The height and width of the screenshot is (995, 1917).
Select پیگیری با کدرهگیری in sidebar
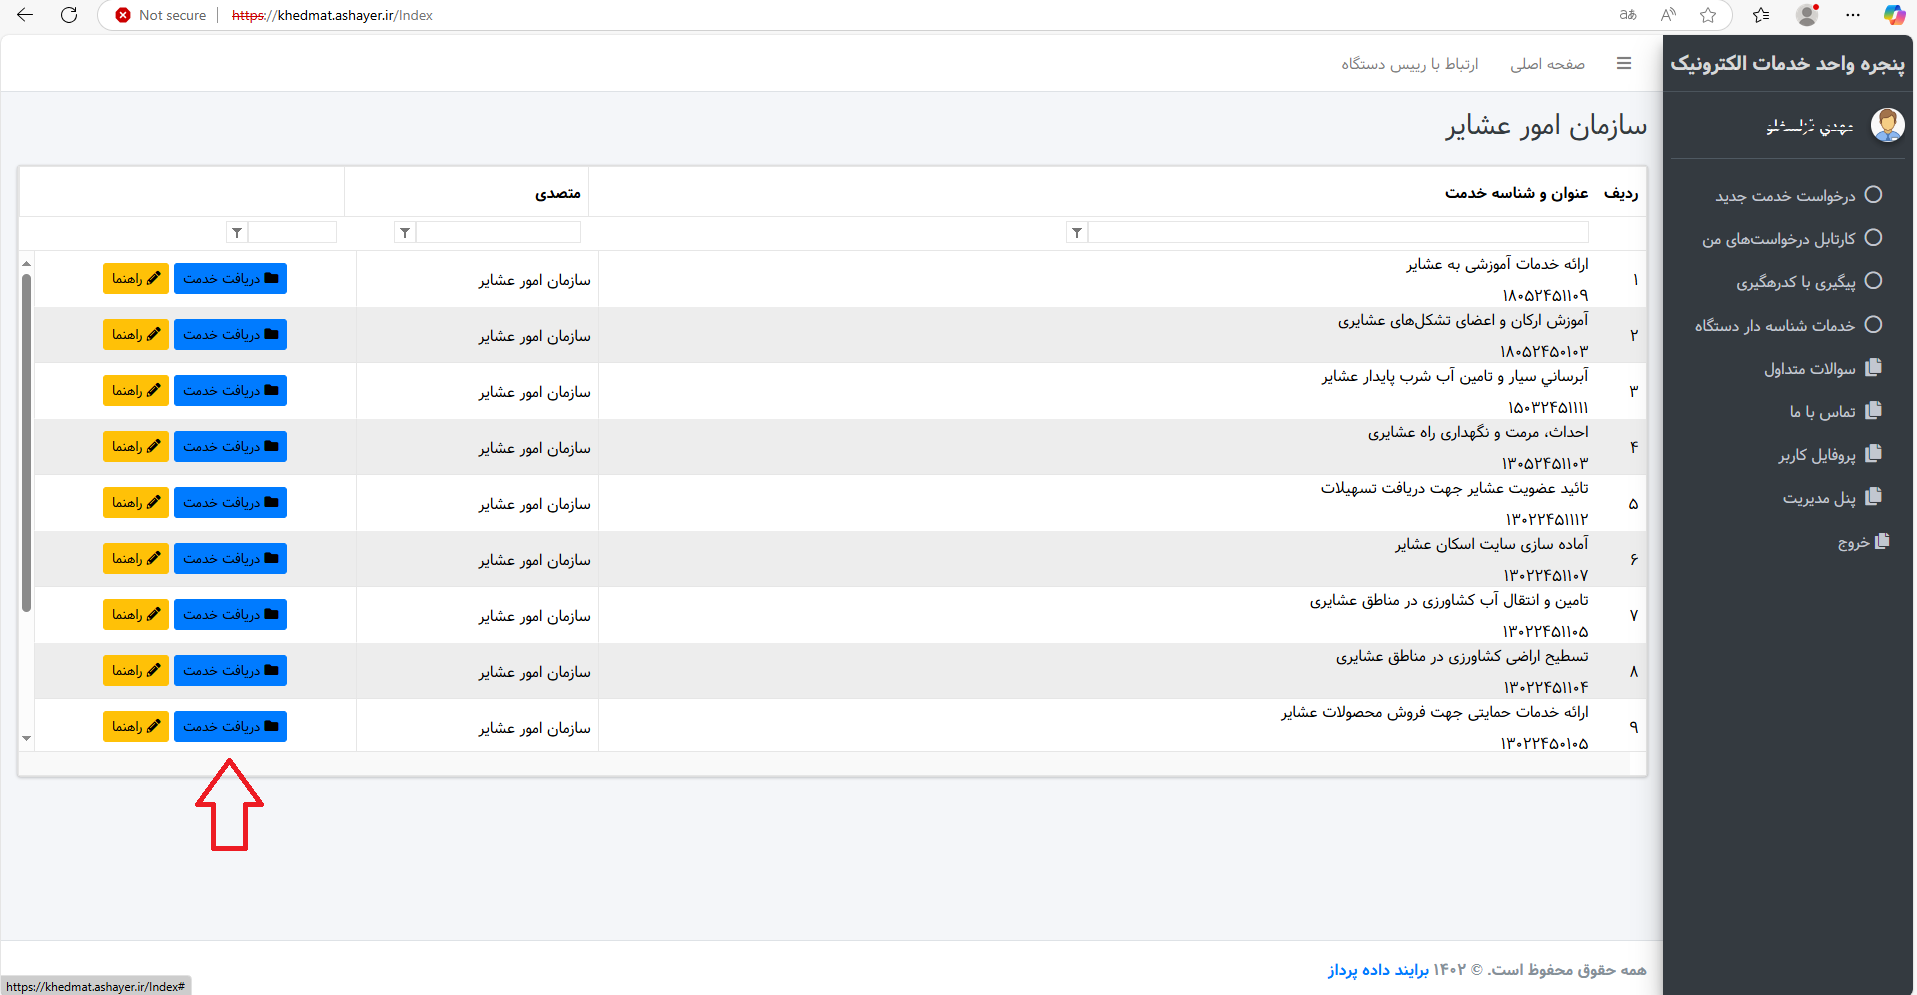[x=1796, y=282]
